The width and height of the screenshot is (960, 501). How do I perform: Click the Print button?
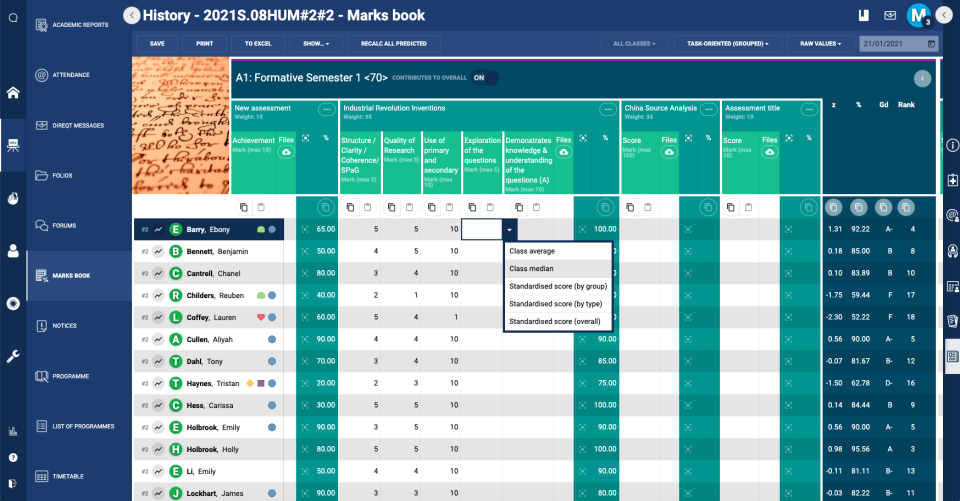pyautogui.click(x=204, y=43)
